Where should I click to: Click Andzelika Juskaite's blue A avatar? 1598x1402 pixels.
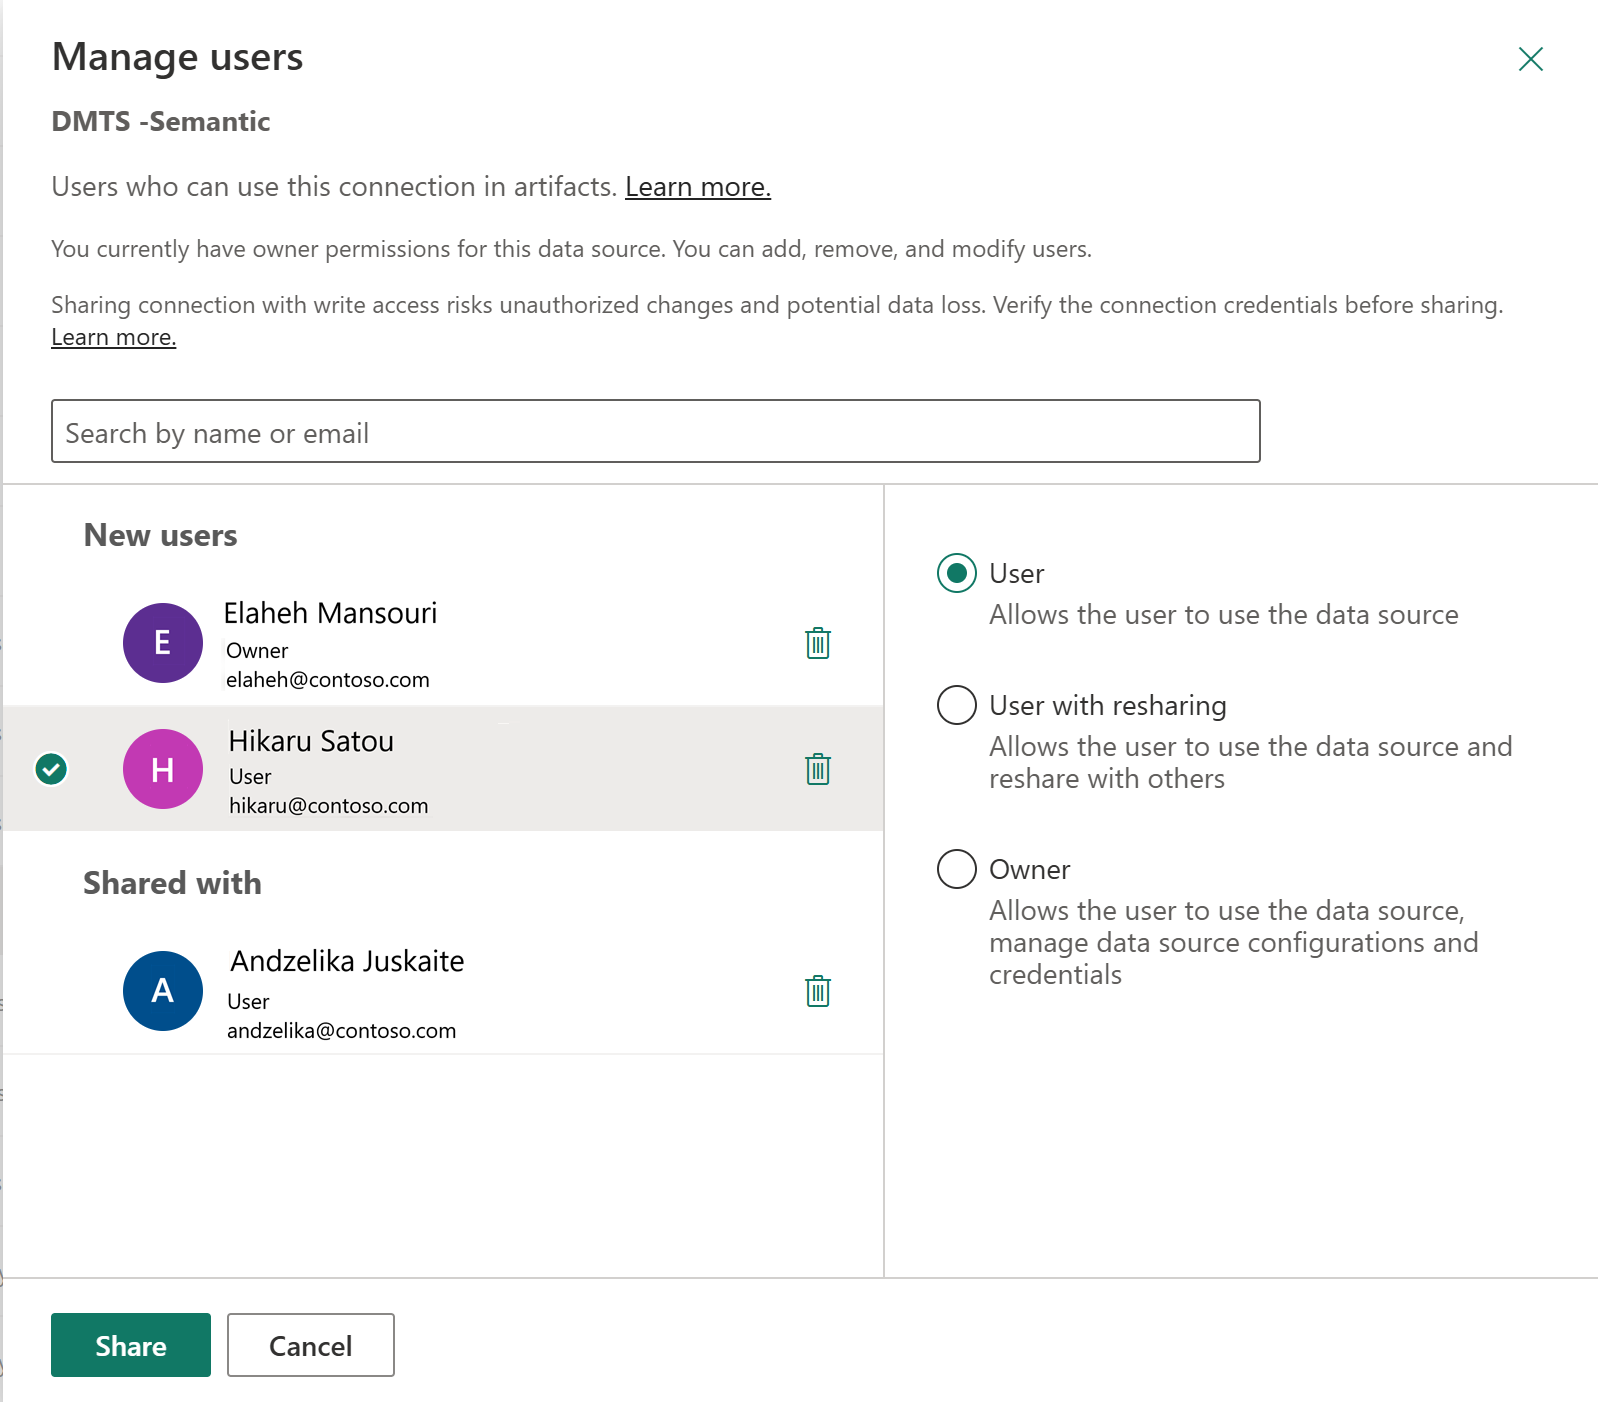pos(163,991)
